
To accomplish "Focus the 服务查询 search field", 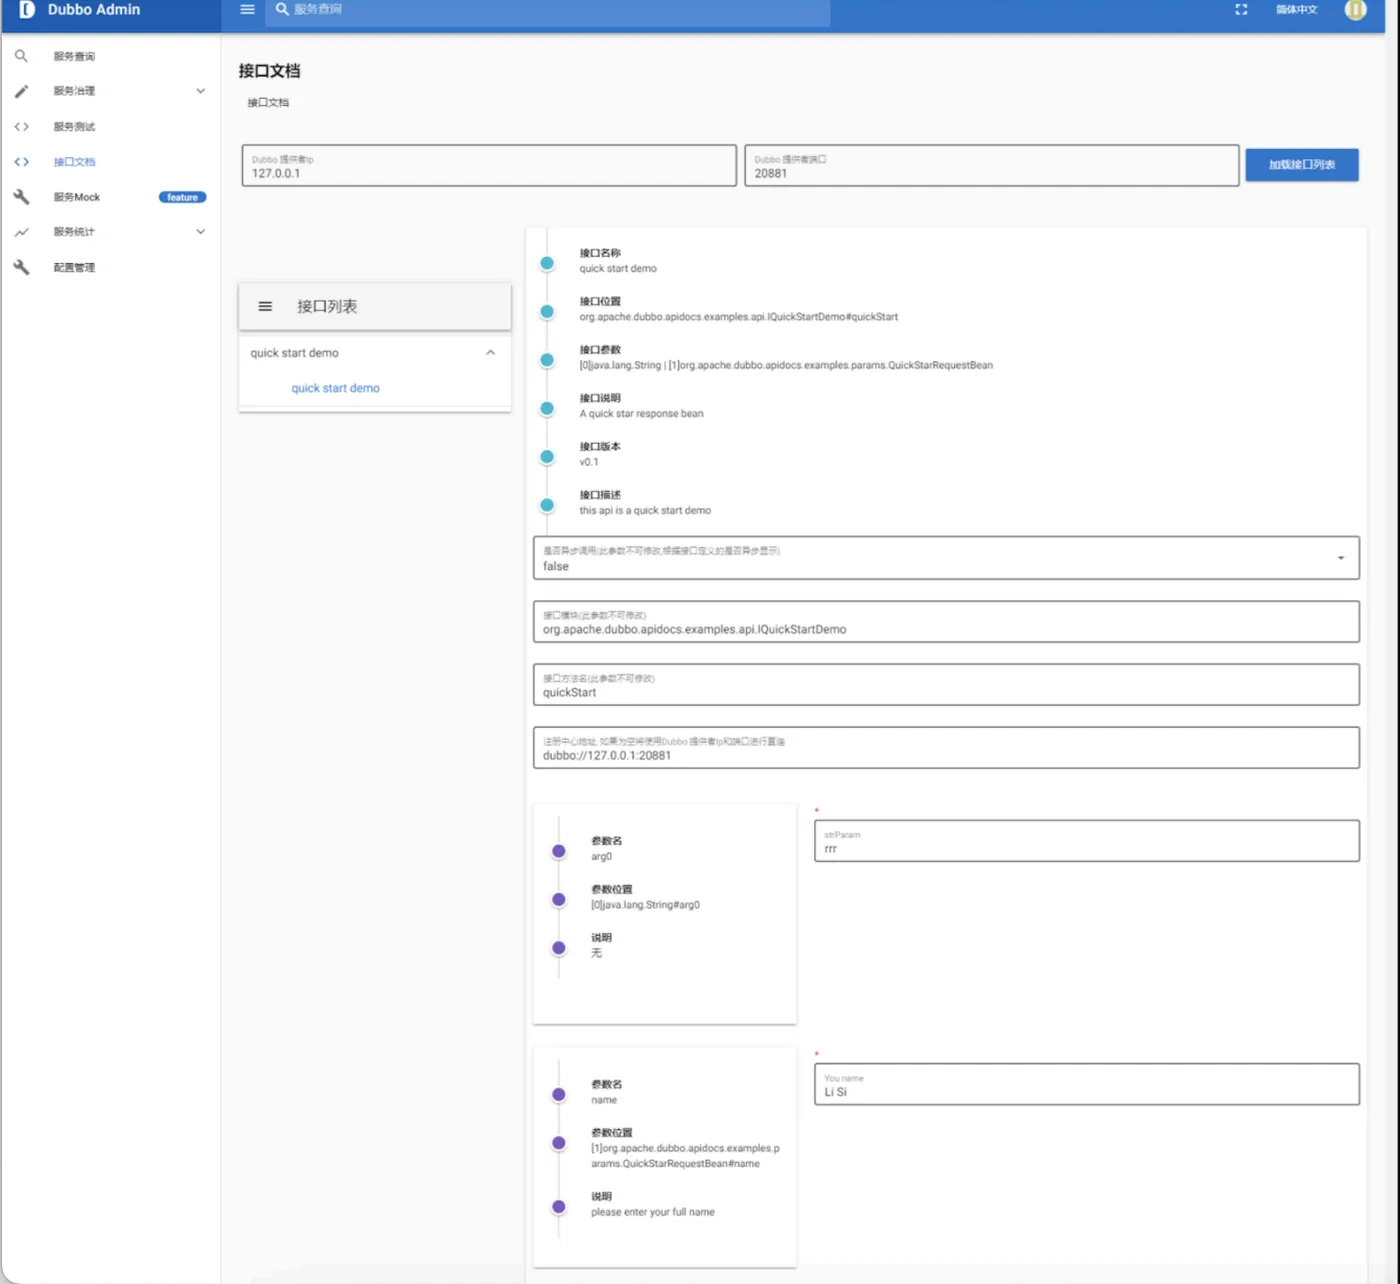I will (x=547, y=9).
